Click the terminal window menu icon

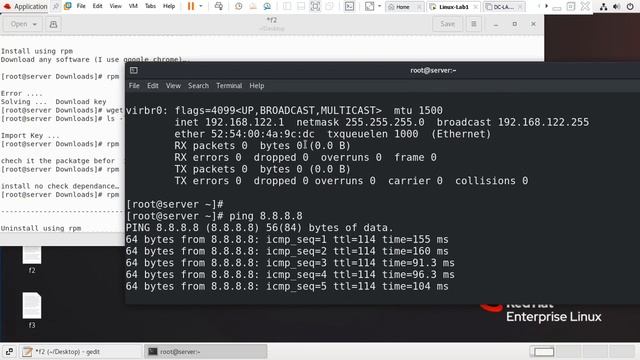[133, 70]
